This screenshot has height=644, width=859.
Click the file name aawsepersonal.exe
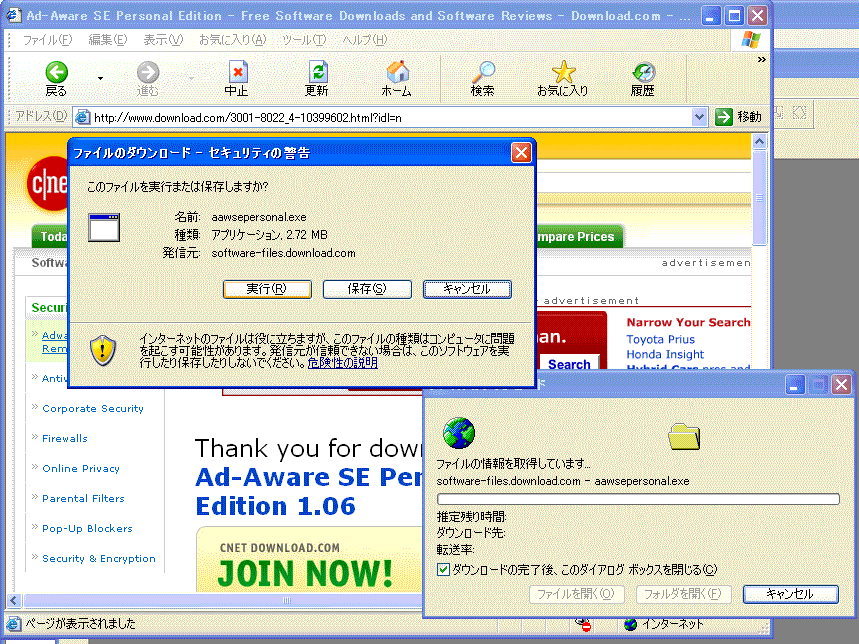tap(259, 217)
